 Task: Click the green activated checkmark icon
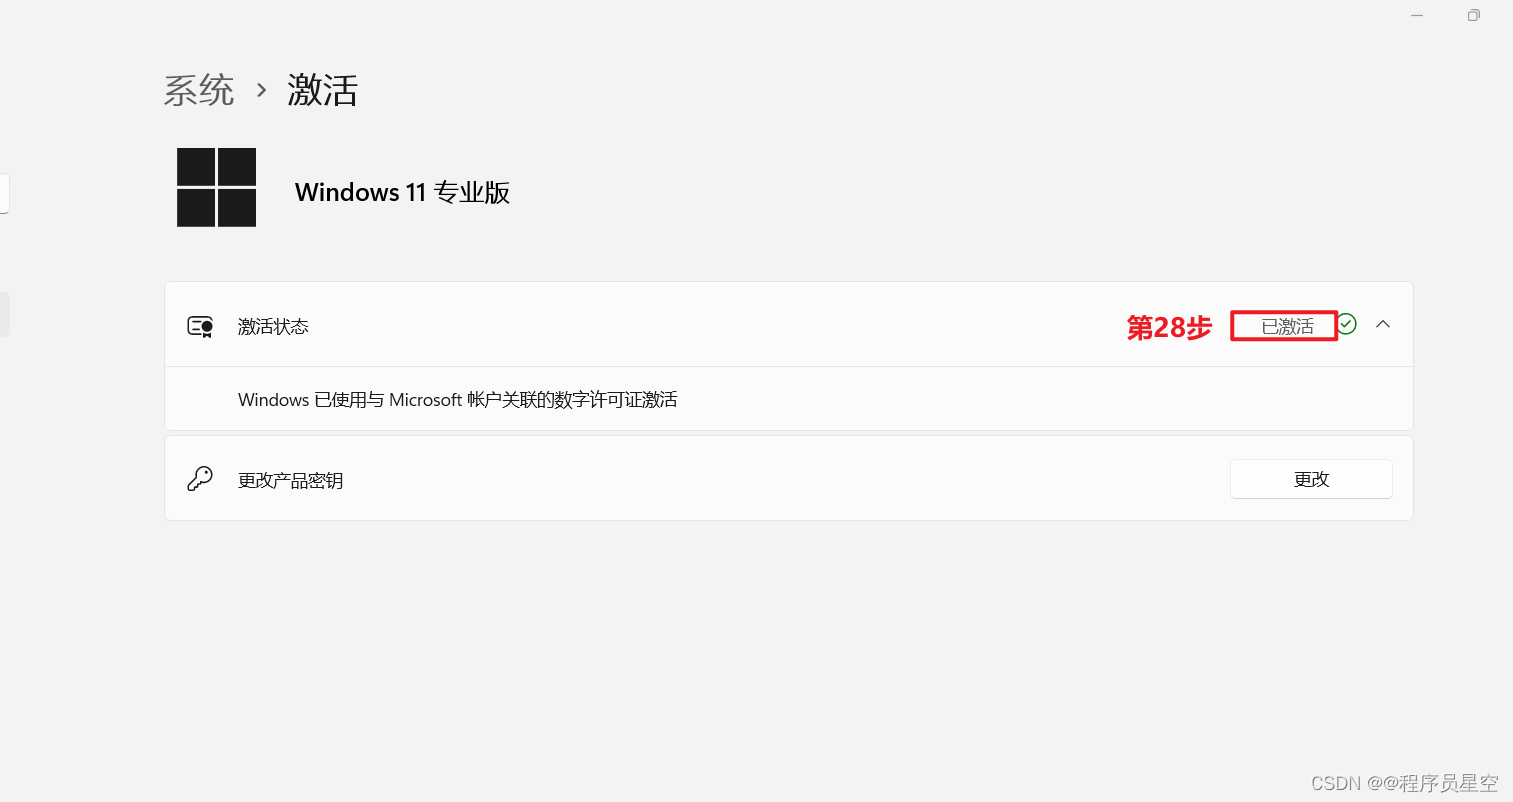pos(1347,324)
